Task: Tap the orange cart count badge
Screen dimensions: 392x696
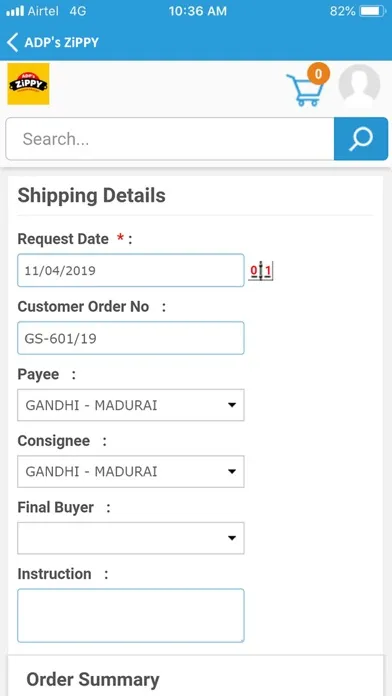Action: (x=318, y=74)
